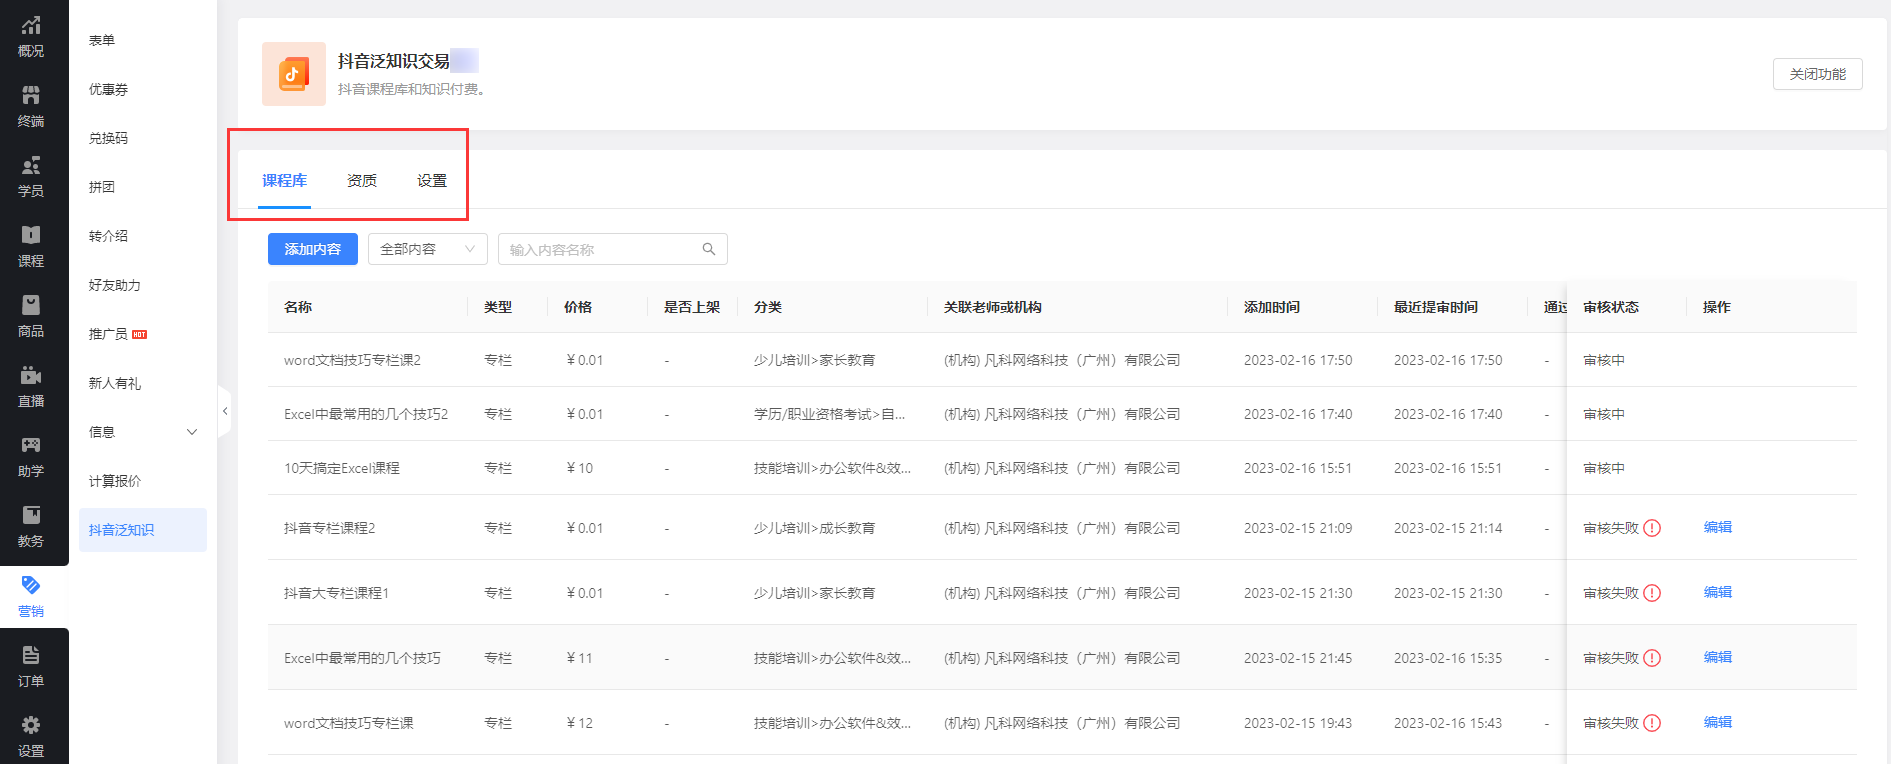Expand the 信息 submenu chevron
The height and width of the screenshot is (764, 1891).
pos(192,432)
